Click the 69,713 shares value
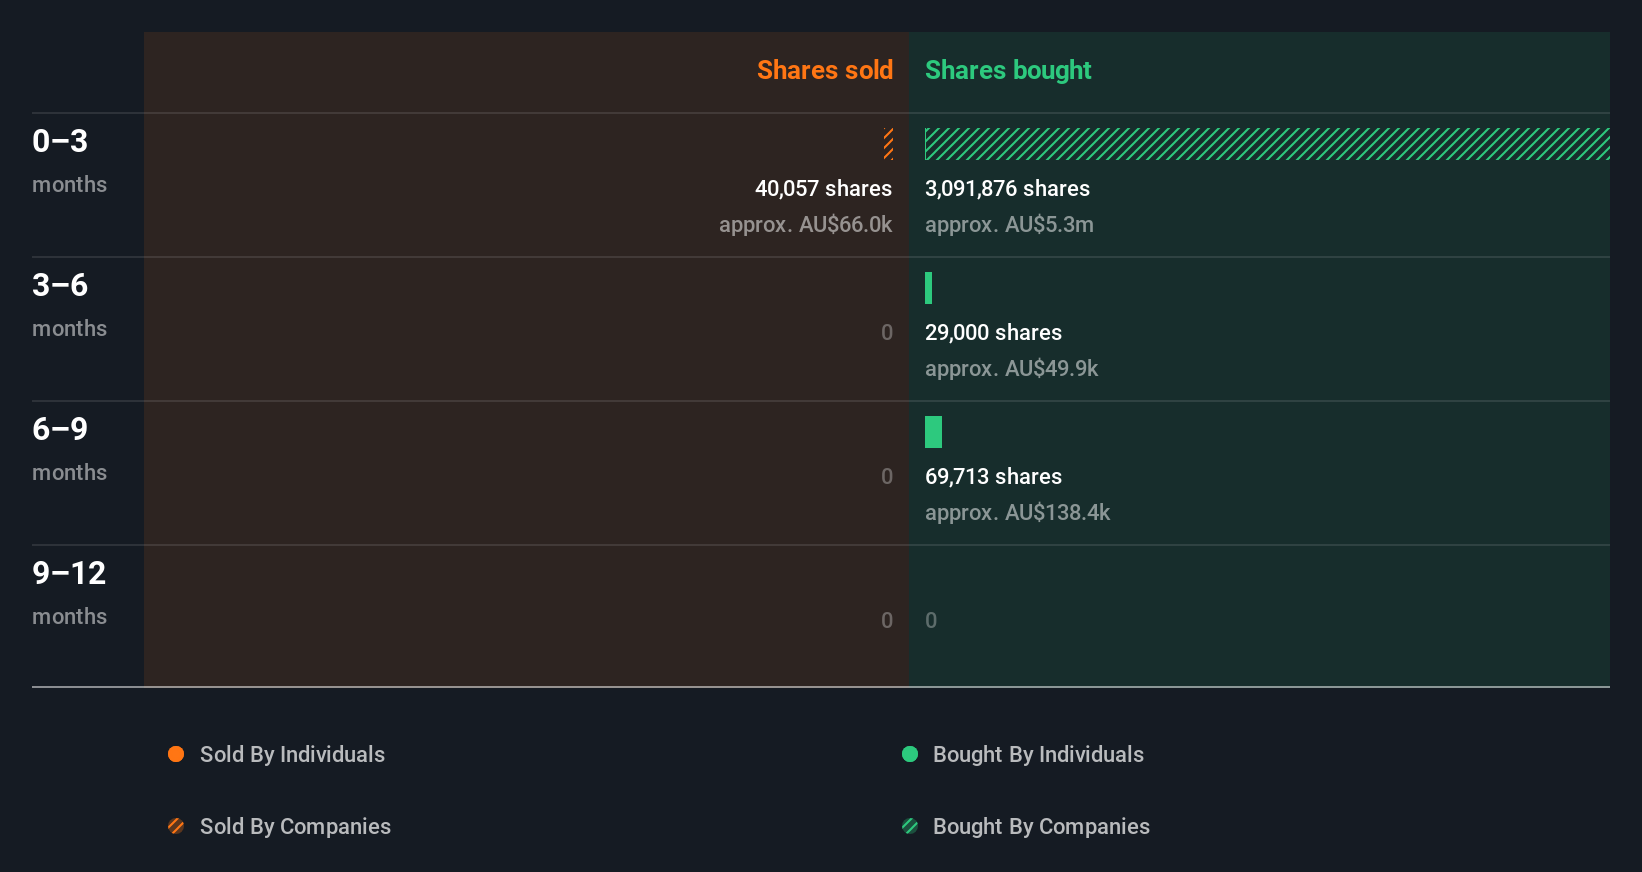1642x872 pixels. [993, 476]
